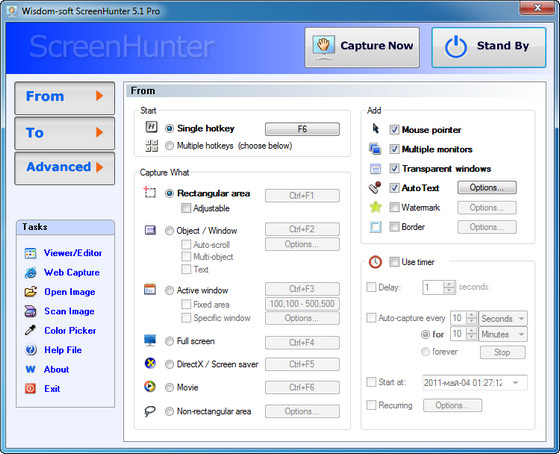Click the DirectX / Screen saver icon
The width and height of the screenshot is (560, 454).
click(150, 363)
